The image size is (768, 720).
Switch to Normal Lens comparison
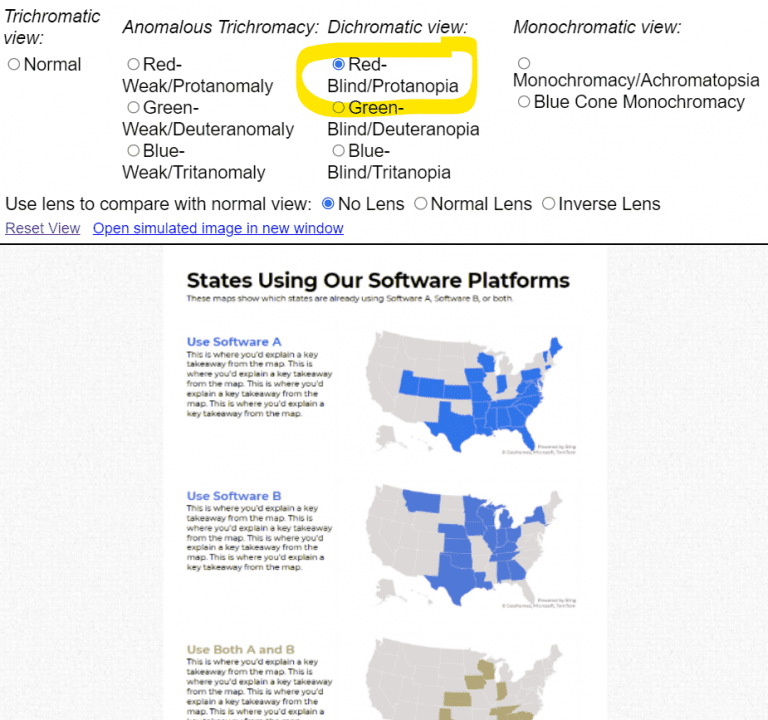click(x=421, y=203)
